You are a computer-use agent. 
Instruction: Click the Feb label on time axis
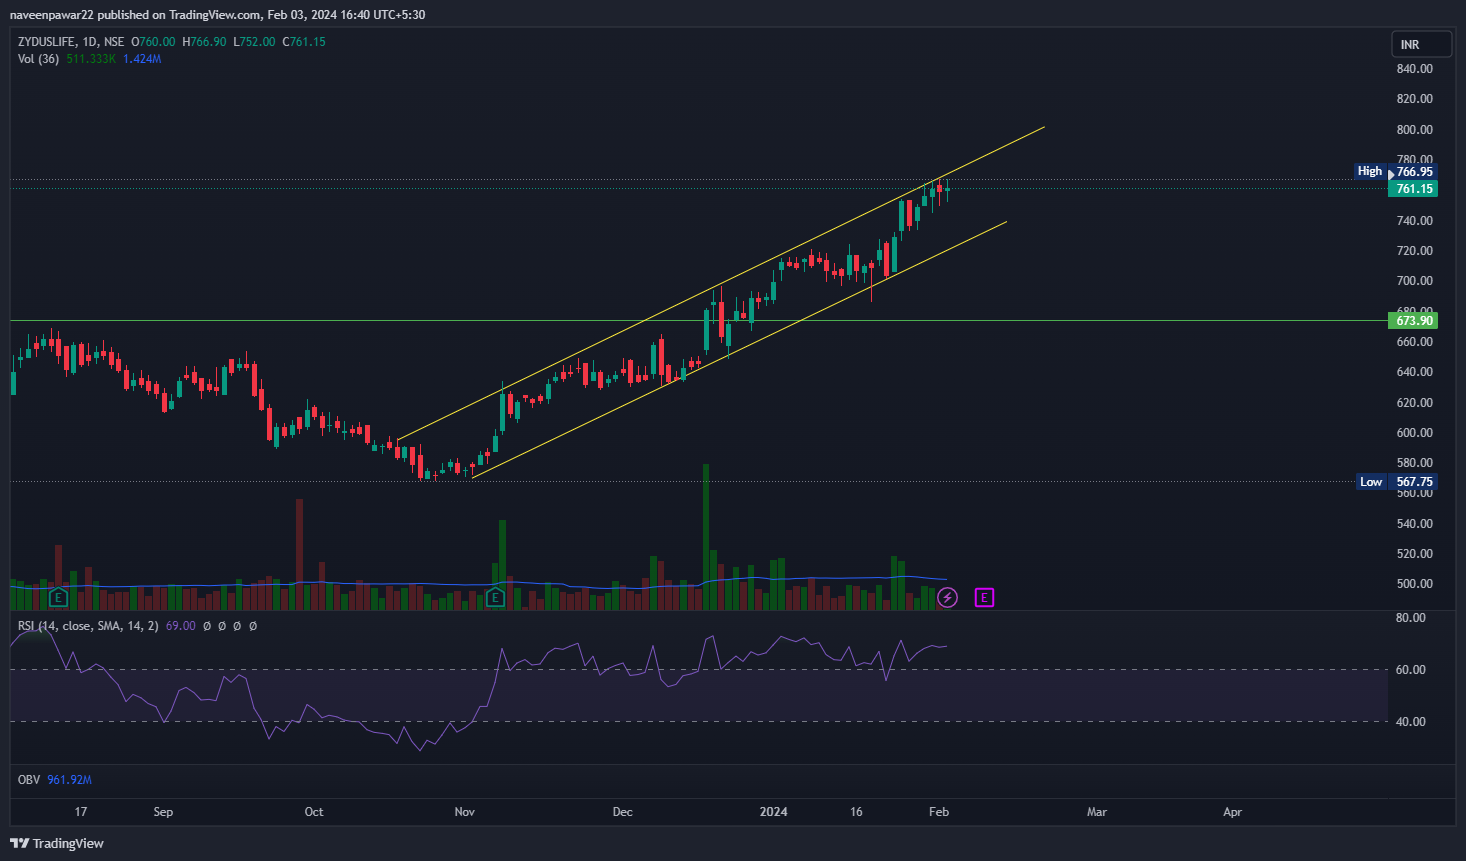(x=938, y=812)
